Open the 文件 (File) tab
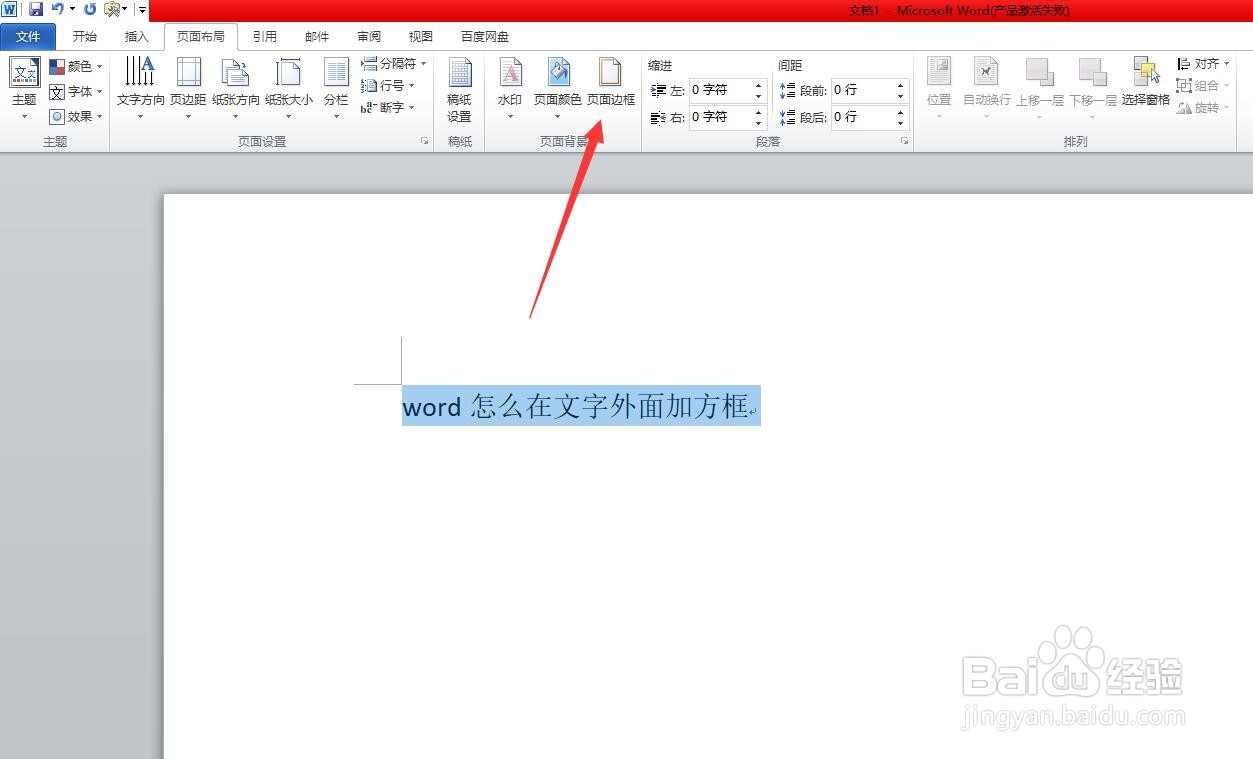Viewport: 1253px width, 759px height. click(28, 37)
